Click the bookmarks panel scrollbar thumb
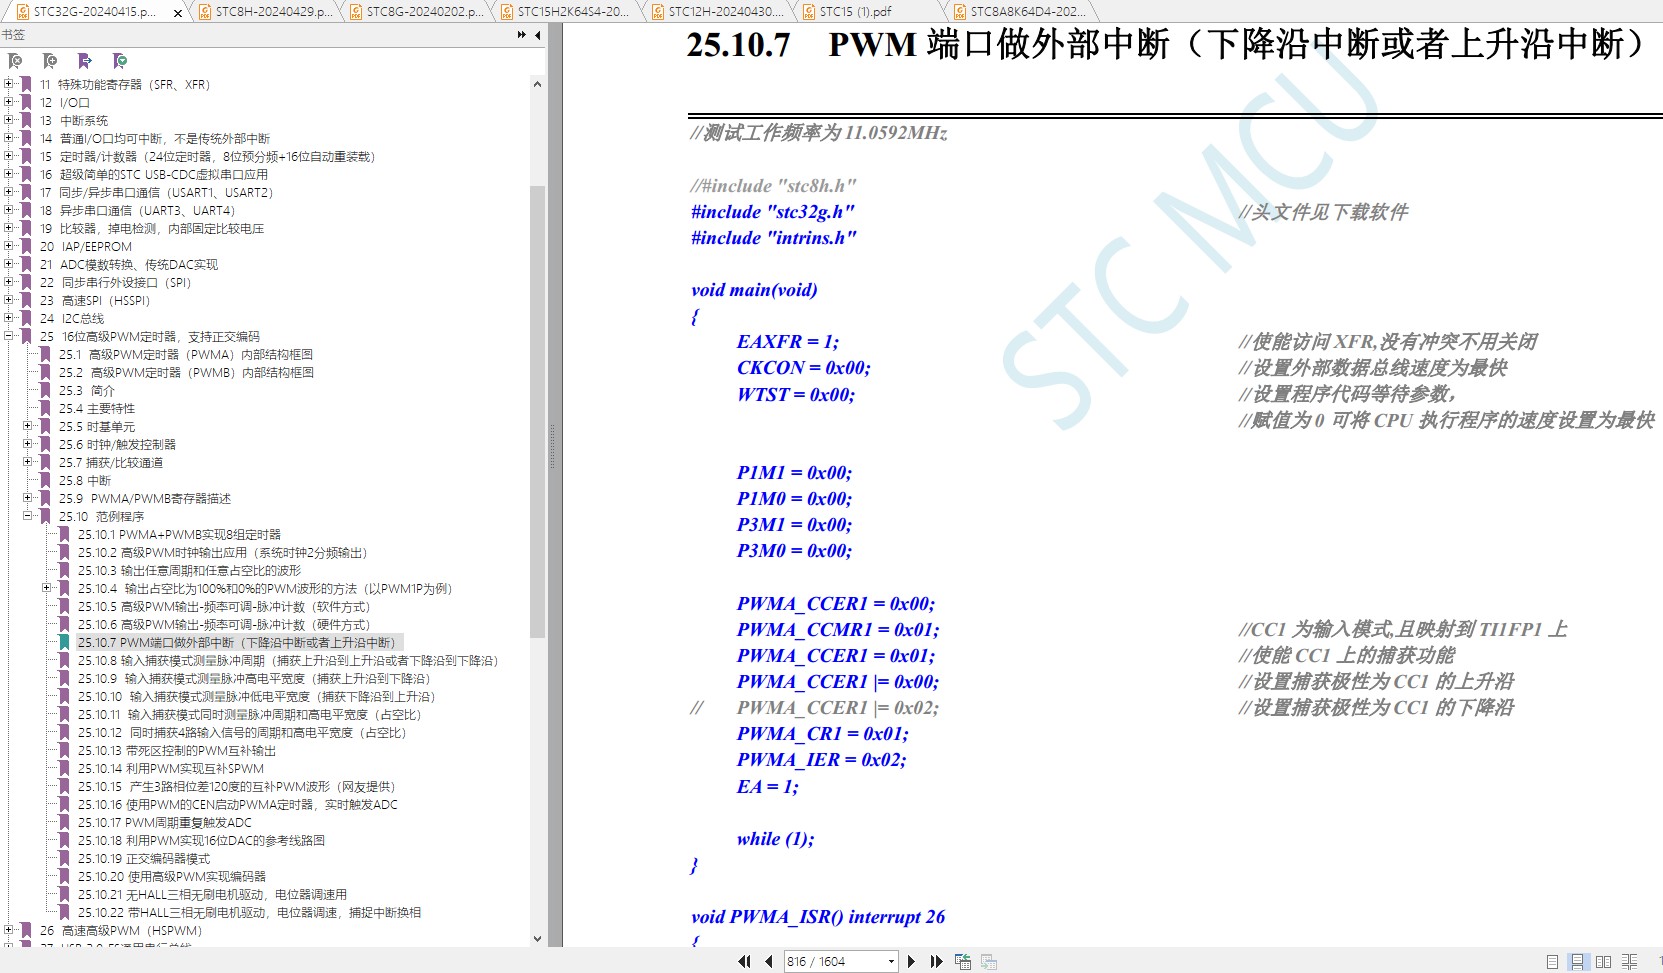The height and width of the screenshot is (973, 1663). point(538,411)
